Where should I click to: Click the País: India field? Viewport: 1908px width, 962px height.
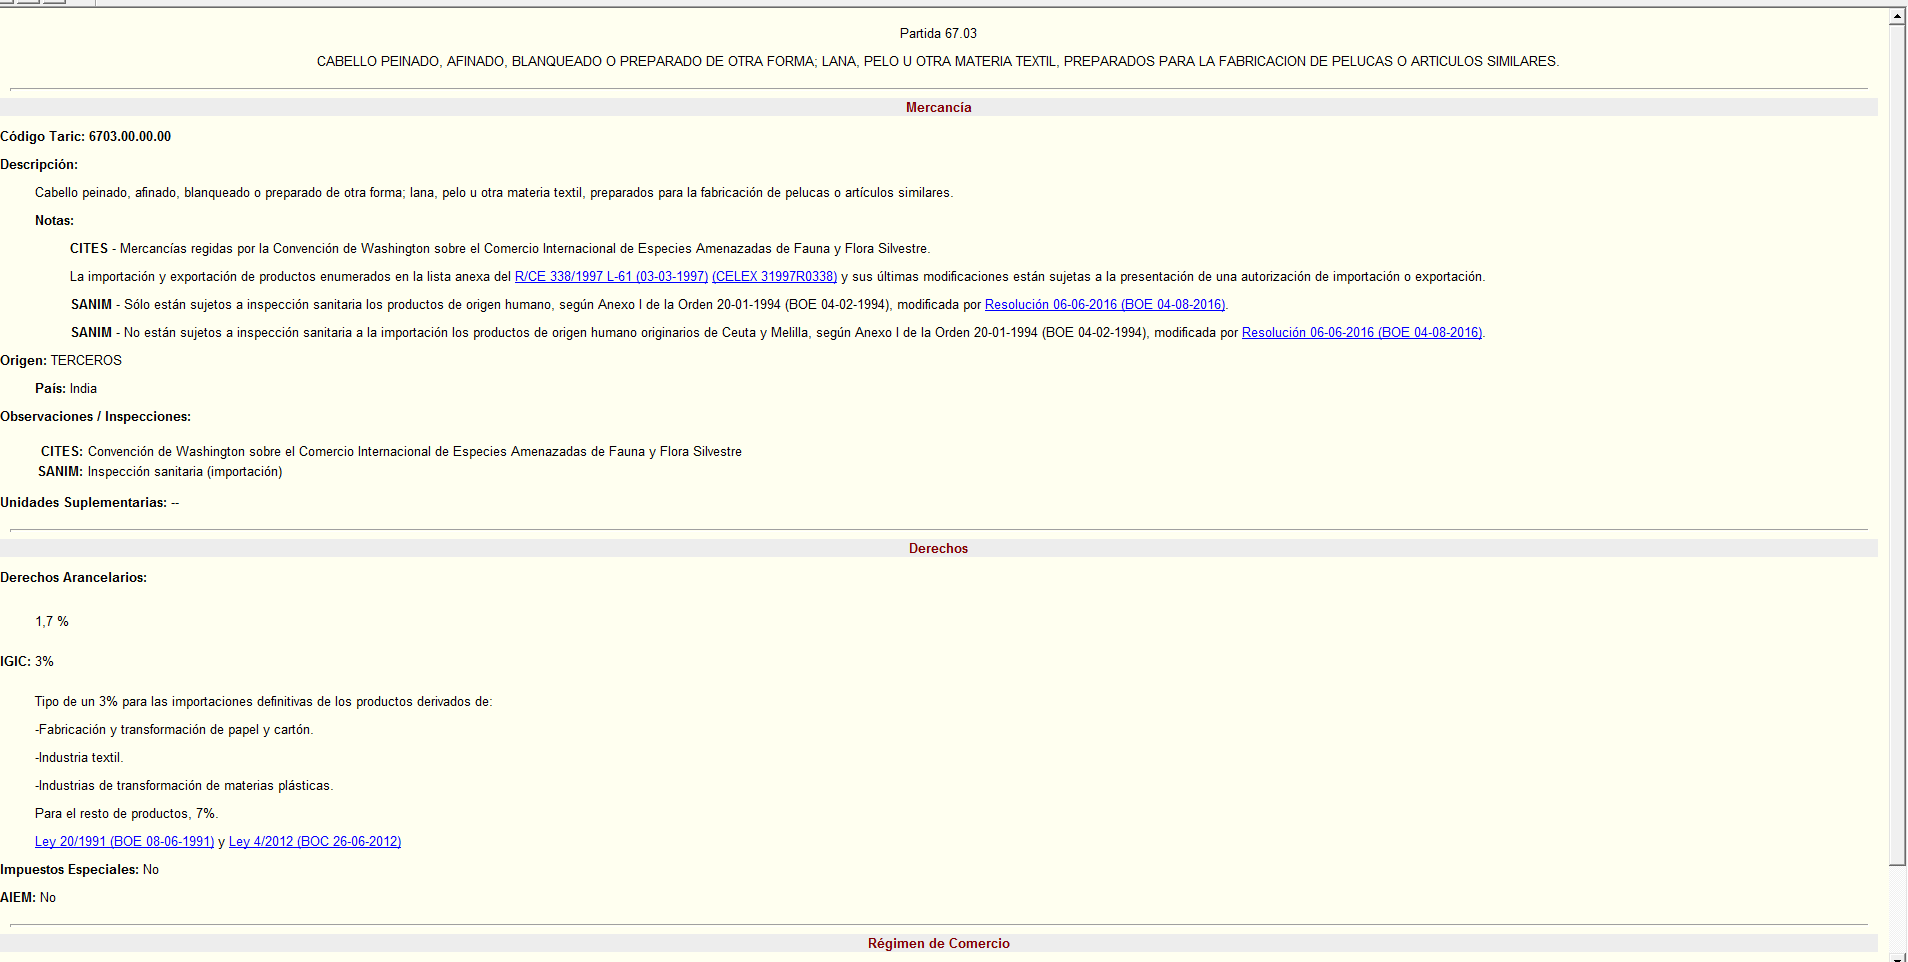click(x=66, y=389)
